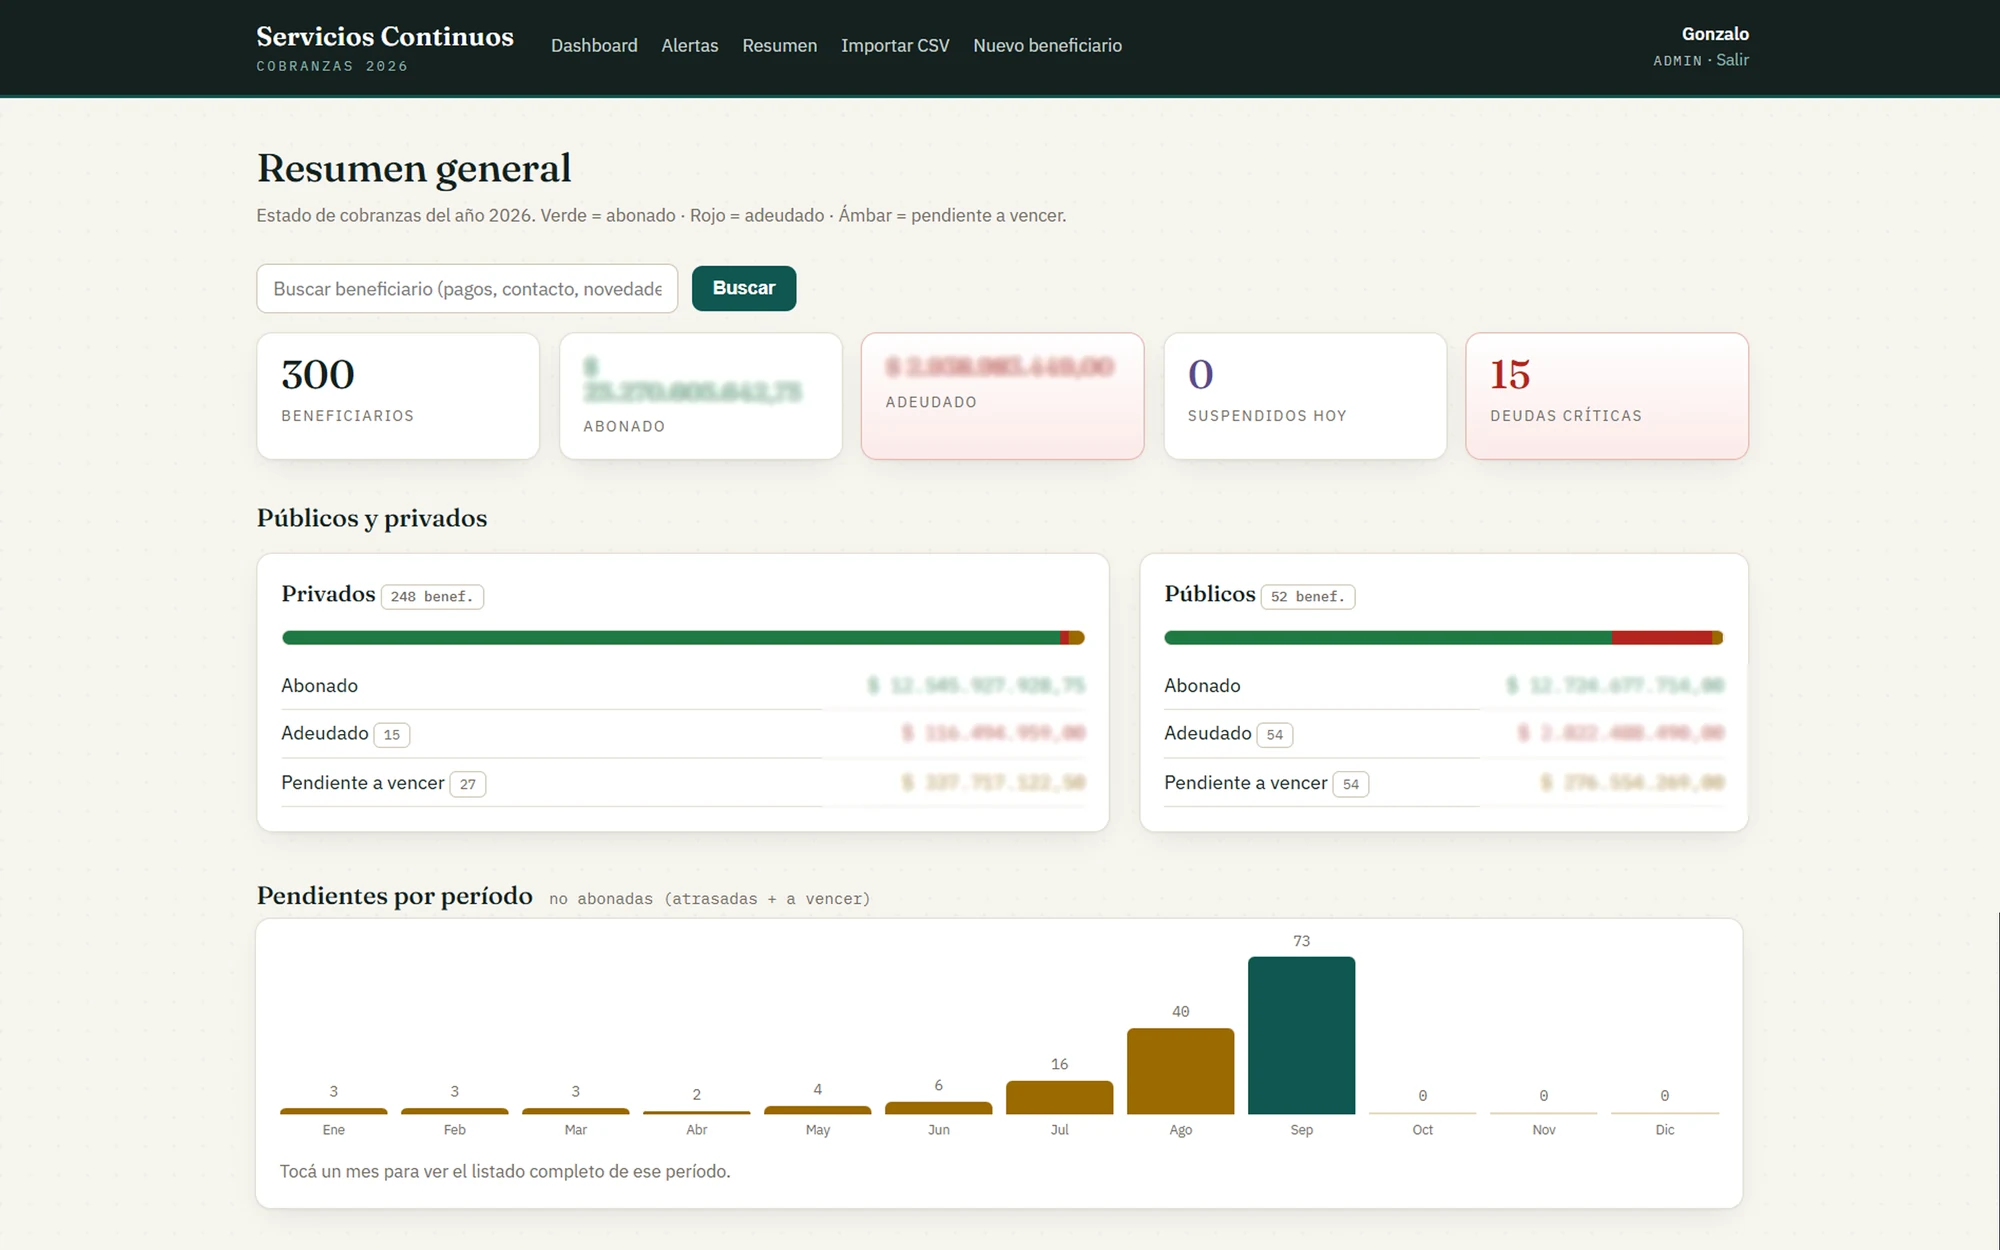Click Nuevo beneficiario link

click(x=1047, y=46)
